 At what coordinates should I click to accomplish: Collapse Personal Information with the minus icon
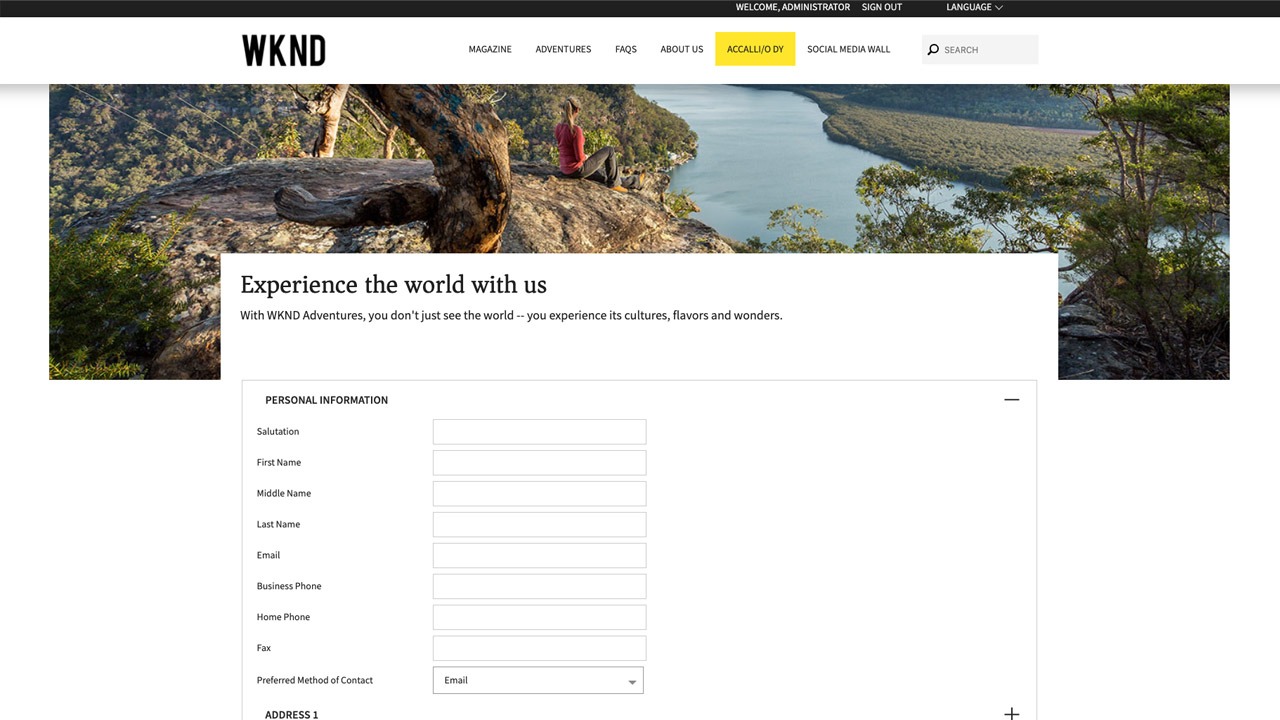[1011, 399]
